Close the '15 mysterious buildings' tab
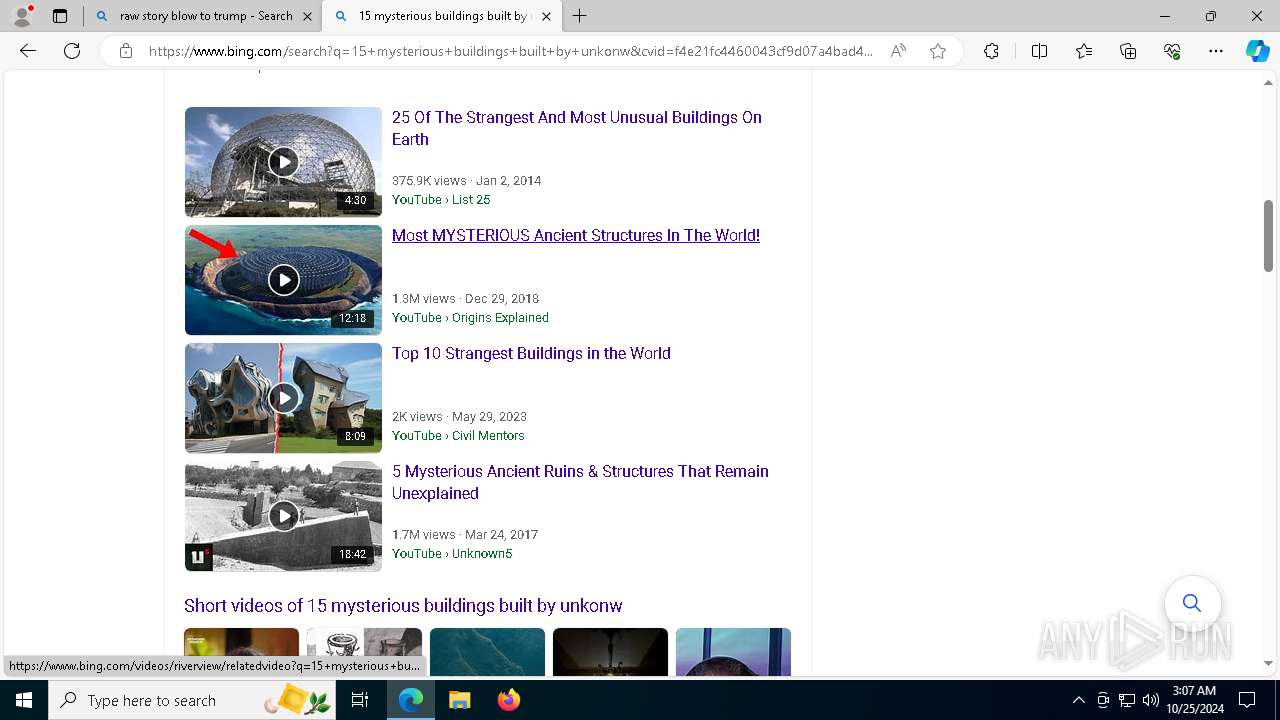This screenshot has height=720, width=1280. [546, 16]
